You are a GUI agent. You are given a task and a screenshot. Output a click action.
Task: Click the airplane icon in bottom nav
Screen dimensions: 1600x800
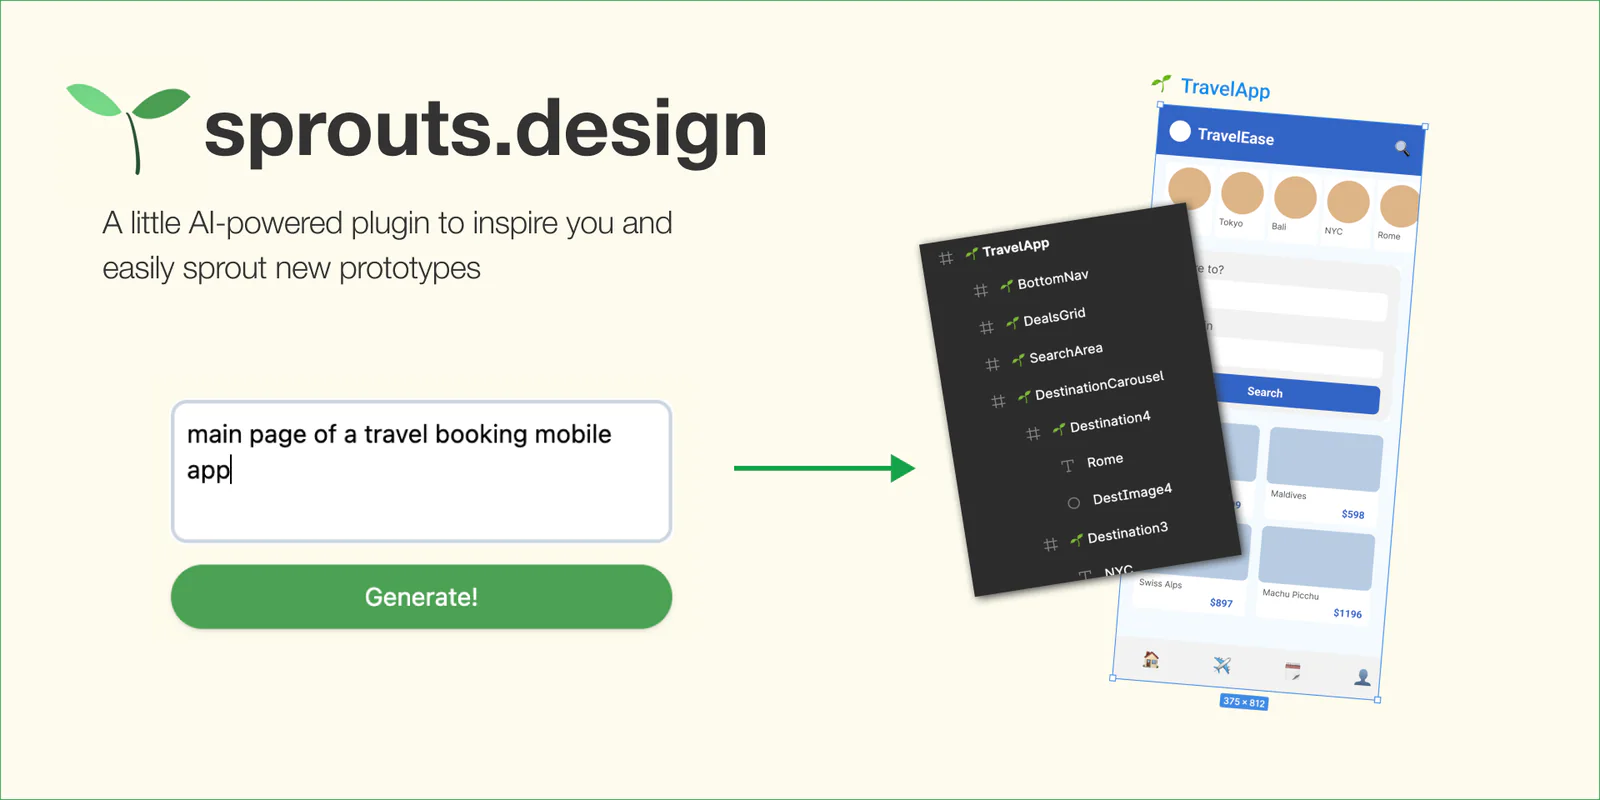1222,665
